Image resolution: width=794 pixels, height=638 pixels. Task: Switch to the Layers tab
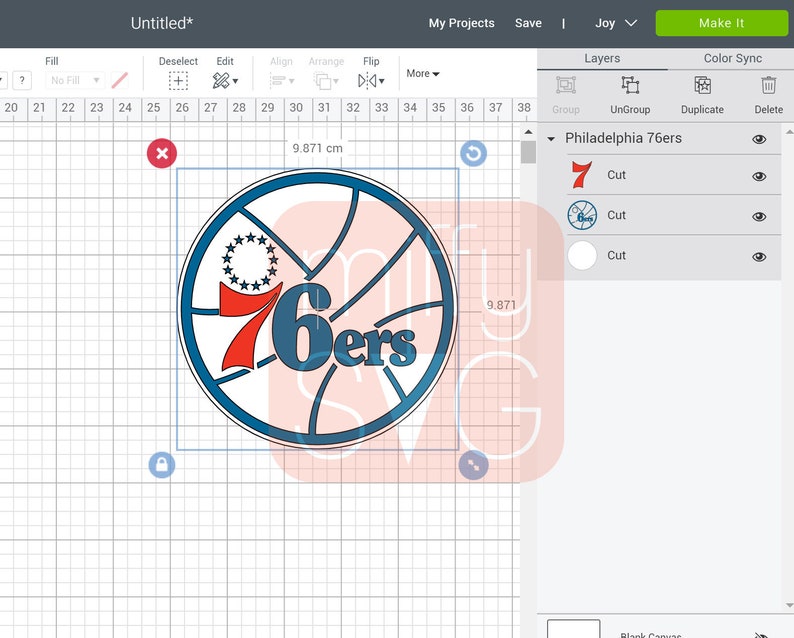coord(602,58)
